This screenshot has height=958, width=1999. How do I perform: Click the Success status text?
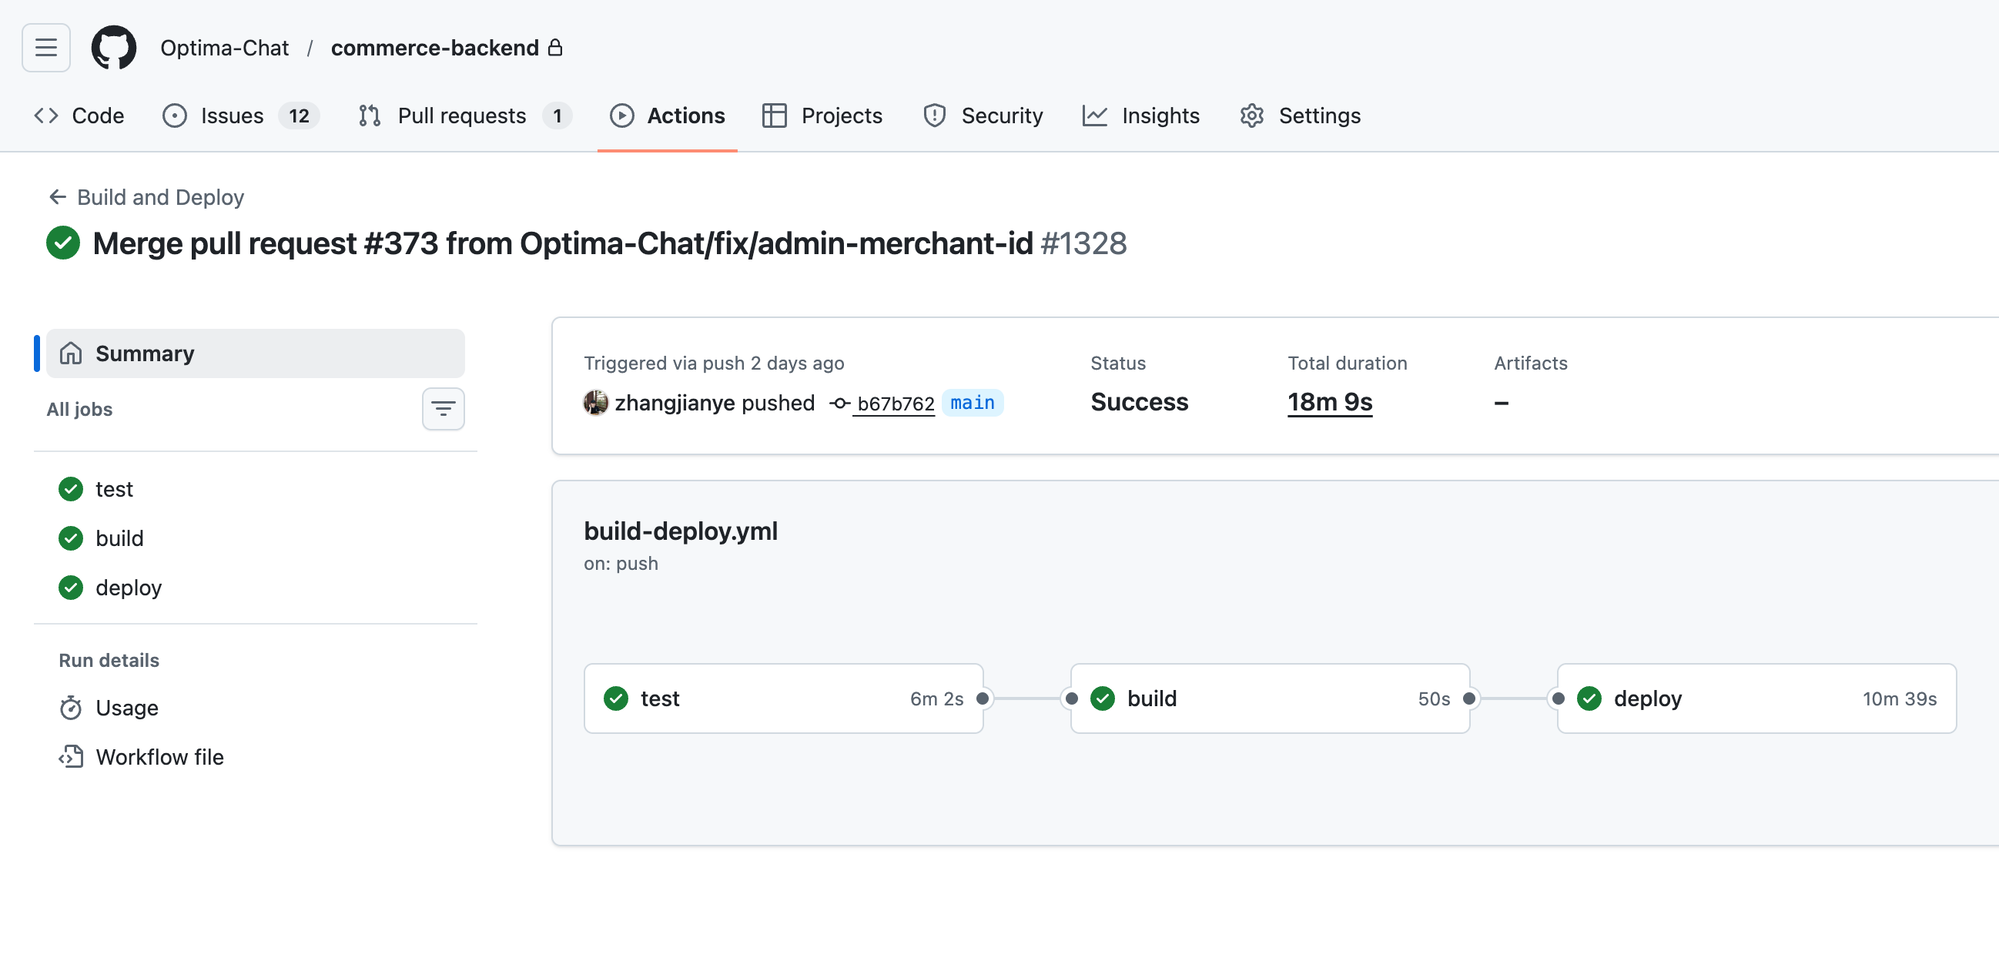[1139, 402]
